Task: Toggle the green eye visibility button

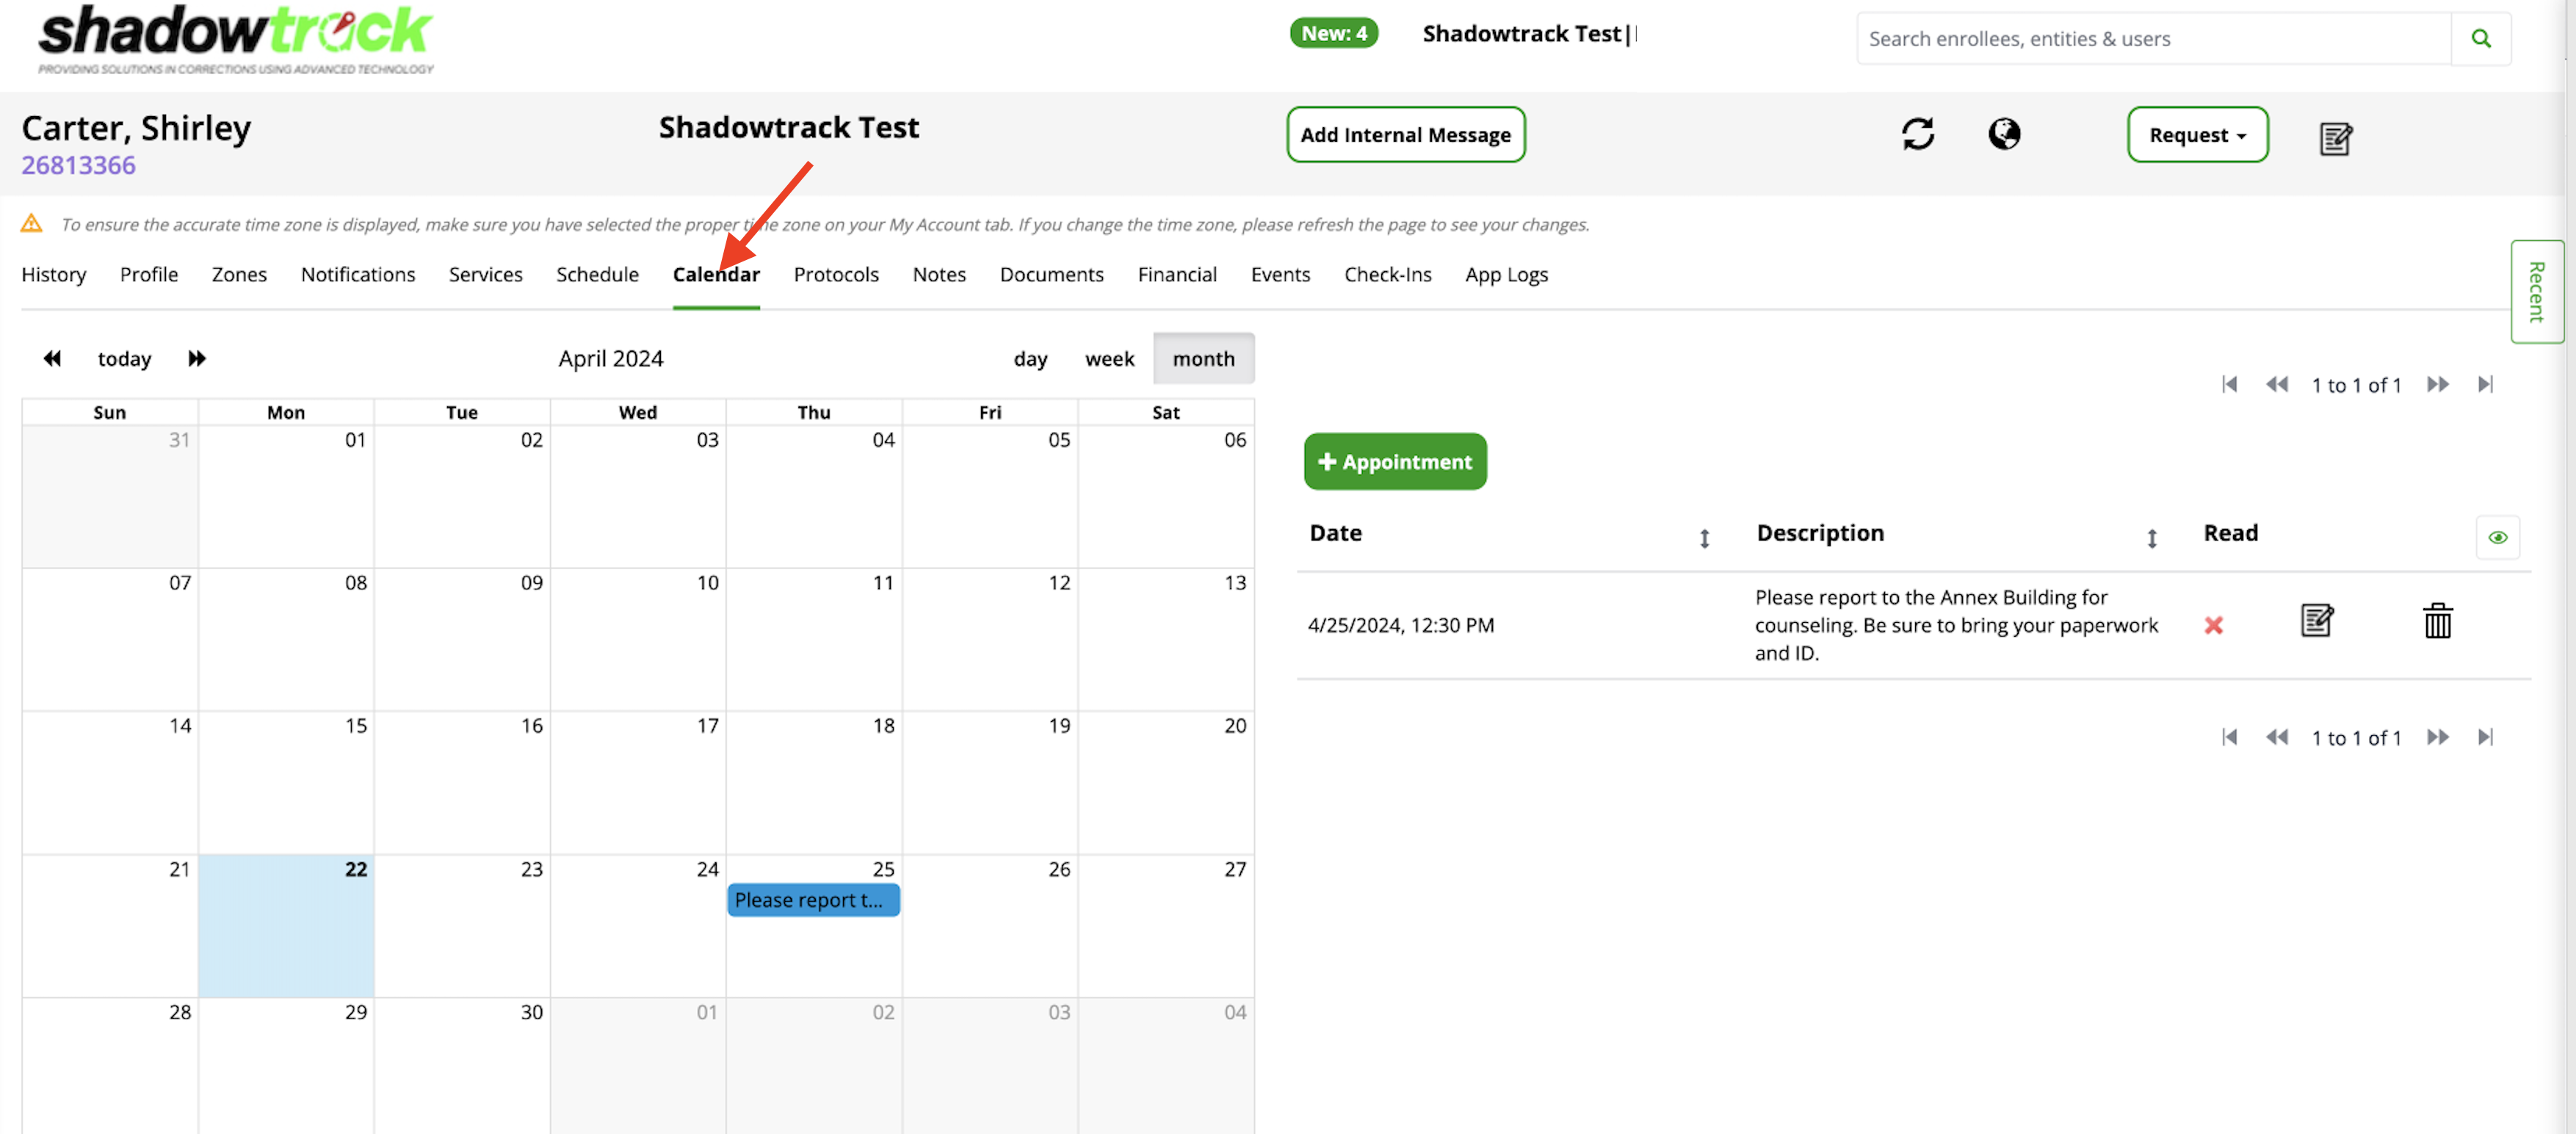Action: 2497,538
